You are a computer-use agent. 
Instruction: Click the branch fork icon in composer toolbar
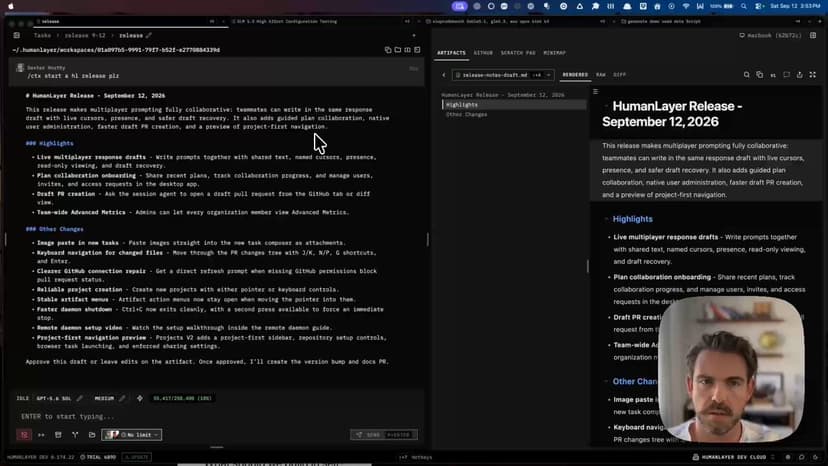pos(75,435)
